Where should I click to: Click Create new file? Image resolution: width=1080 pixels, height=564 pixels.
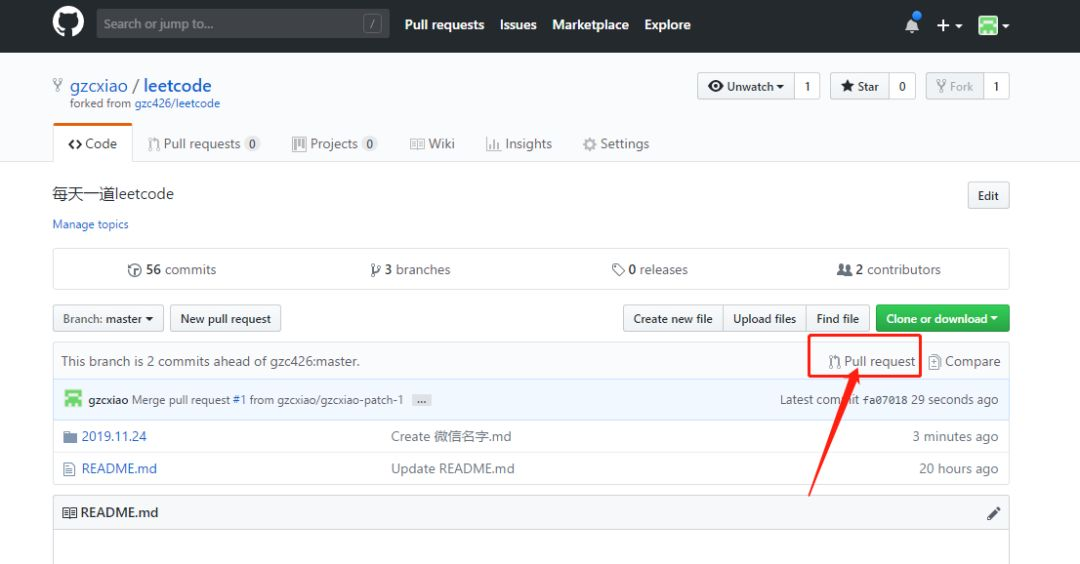coord(673,319)
